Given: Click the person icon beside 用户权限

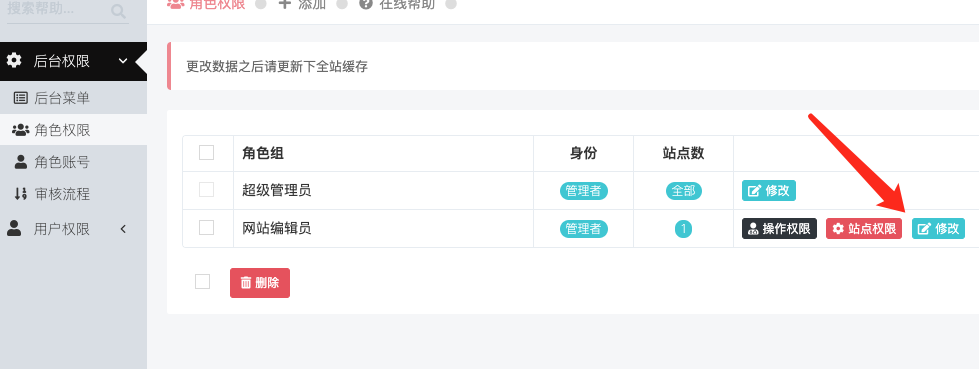Looking at the screenshot, I should (x=14, y=228).
